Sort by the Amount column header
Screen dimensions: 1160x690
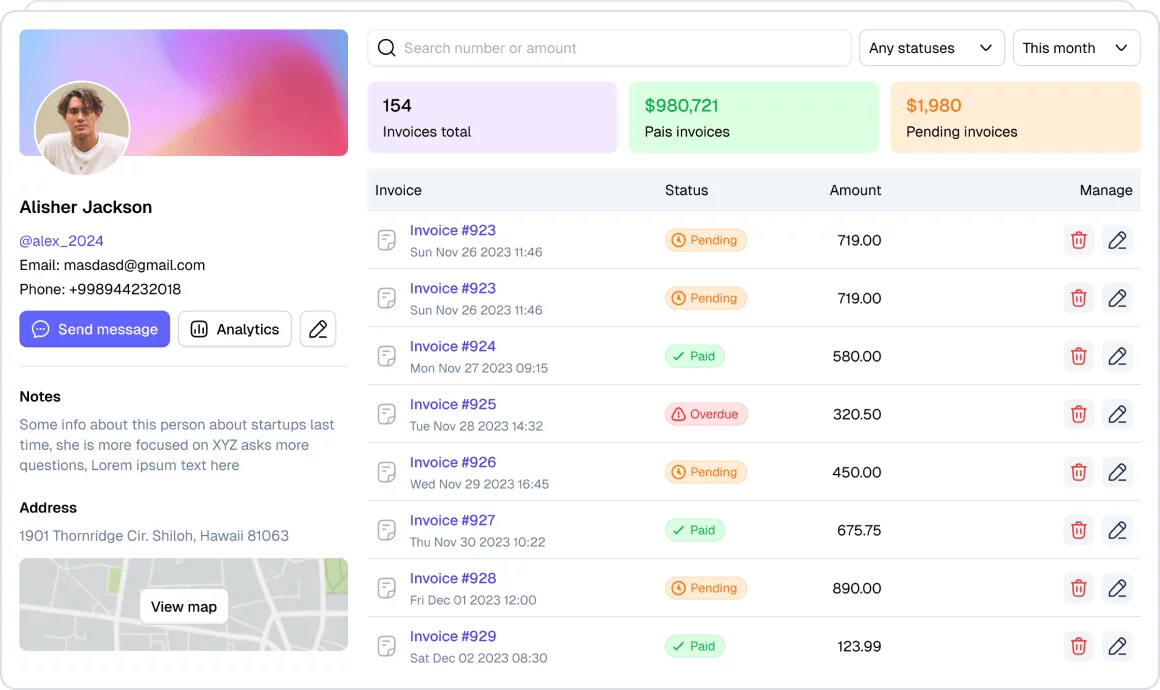tap(855, 190)
